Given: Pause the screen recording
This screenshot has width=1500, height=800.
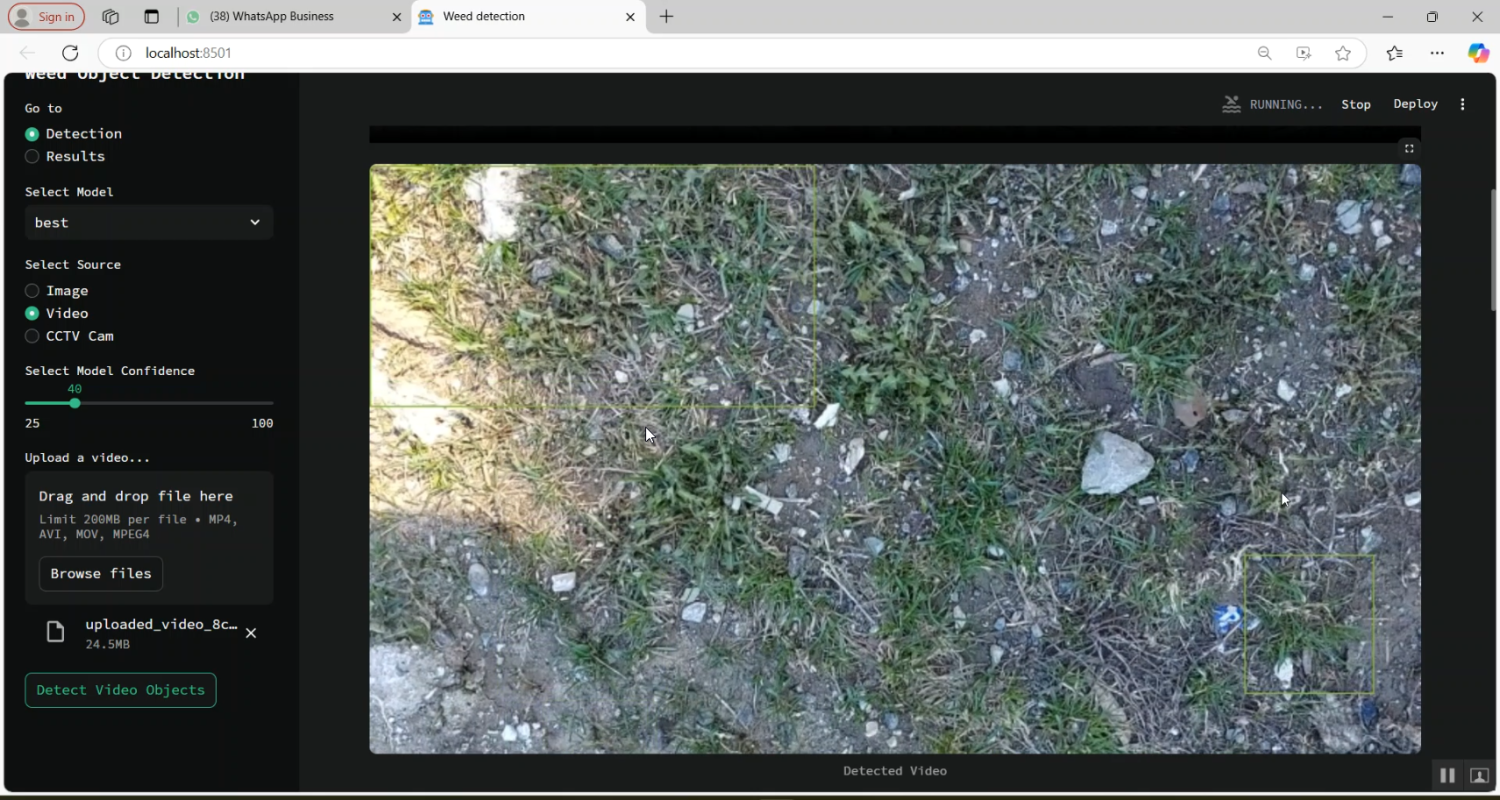Looking at the screenshot, I should (1447, 775).
